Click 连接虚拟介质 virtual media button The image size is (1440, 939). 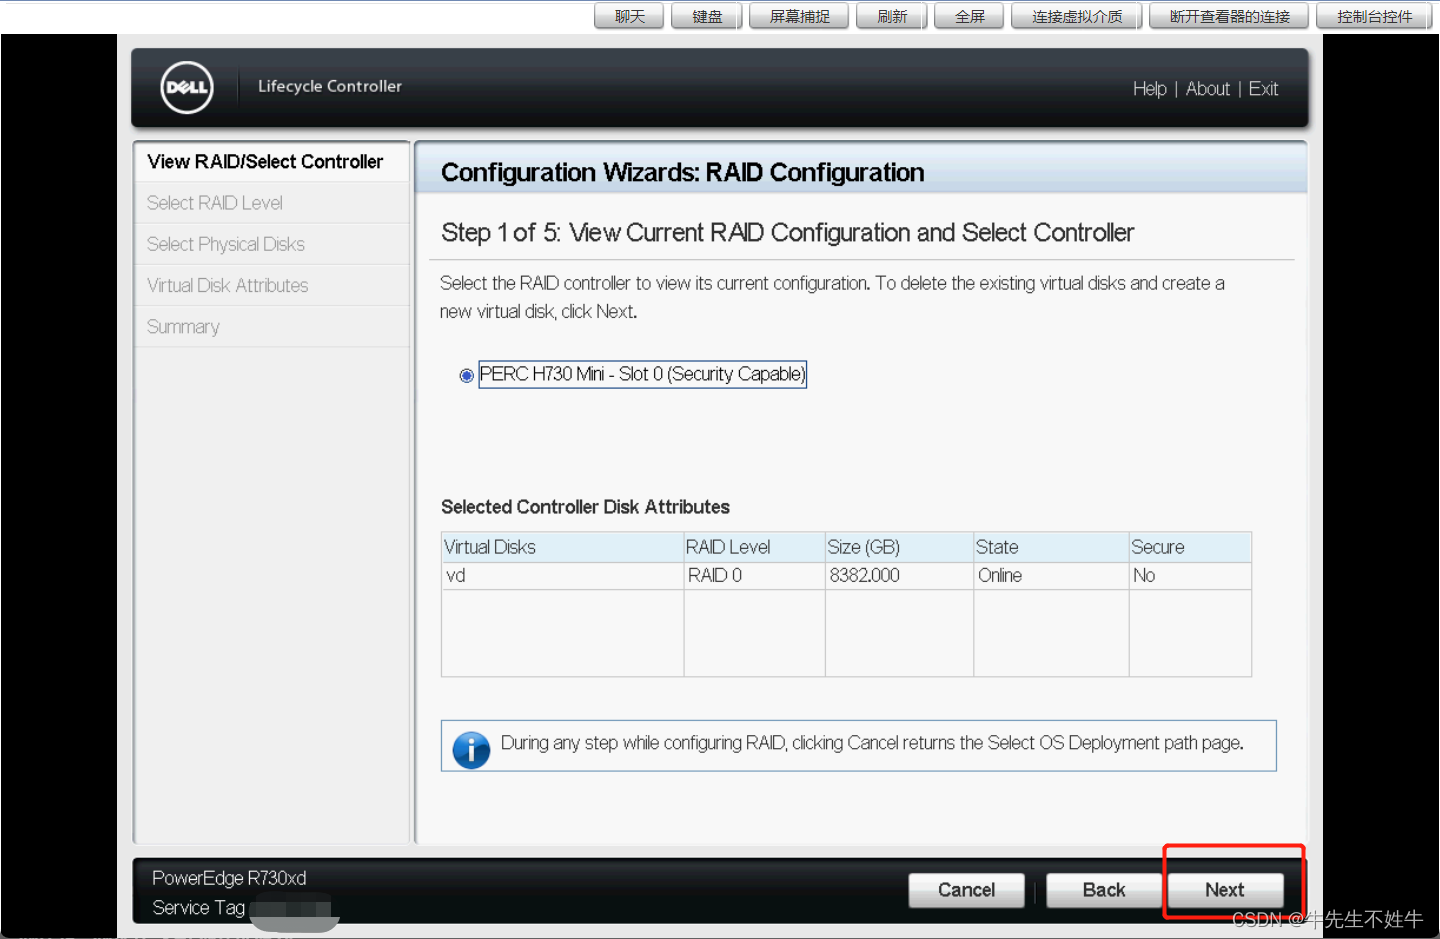pyautogui.click(x=1077, y=16)
